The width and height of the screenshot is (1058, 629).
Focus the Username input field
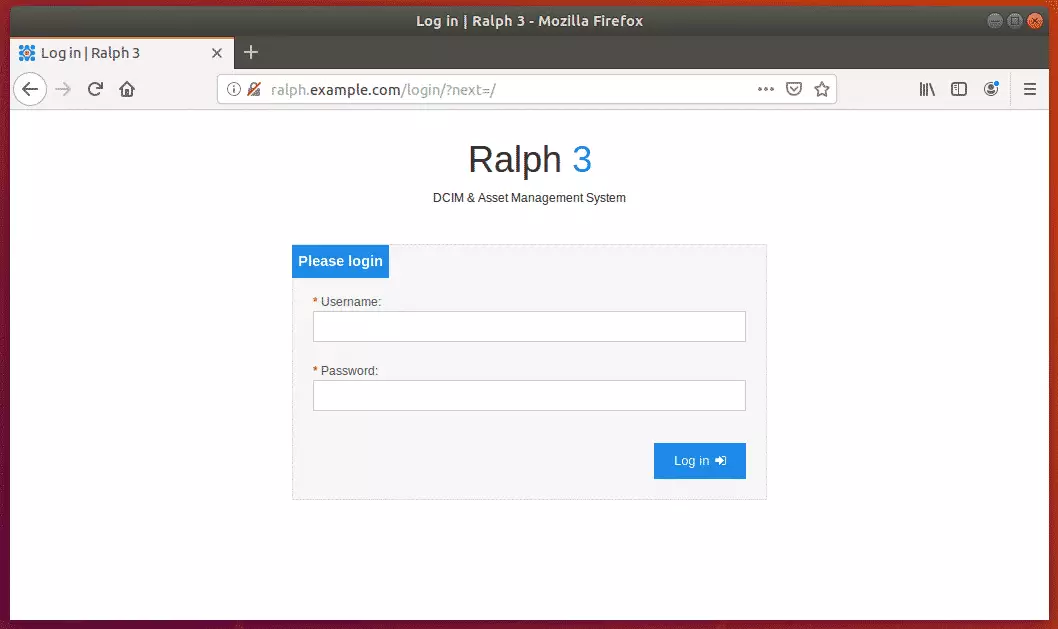529,327
